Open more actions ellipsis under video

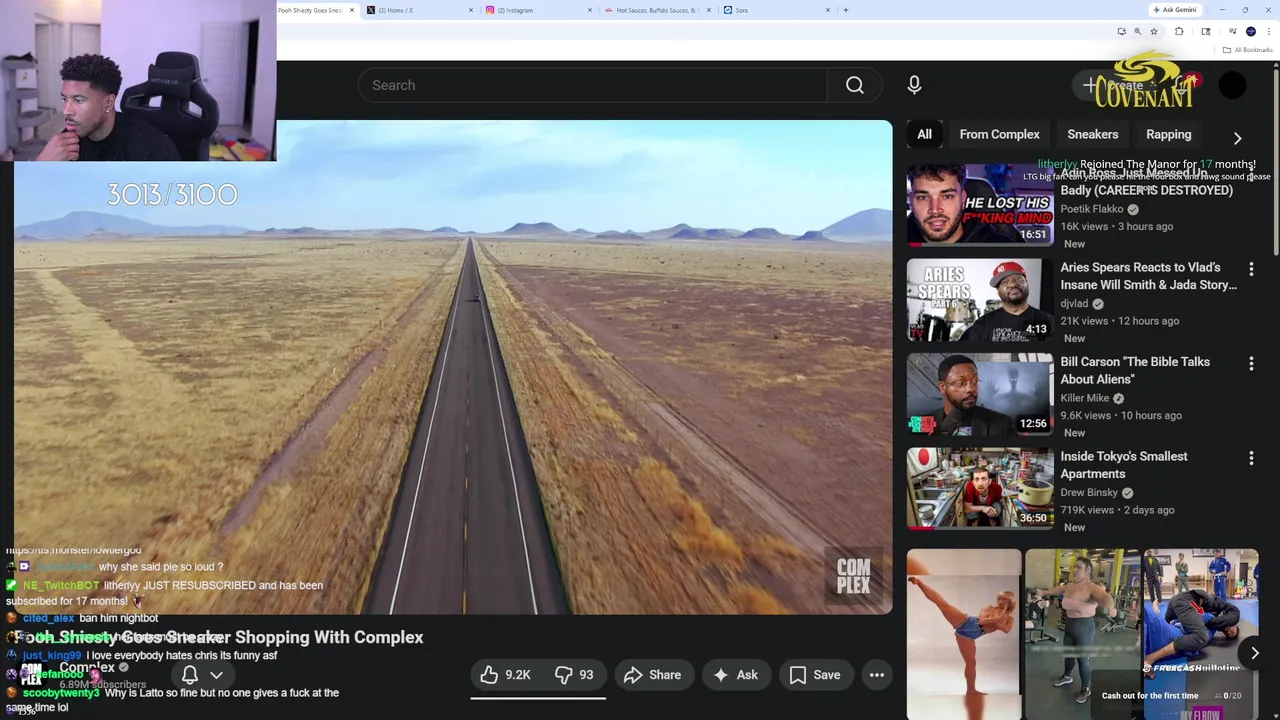coord(876,675)
